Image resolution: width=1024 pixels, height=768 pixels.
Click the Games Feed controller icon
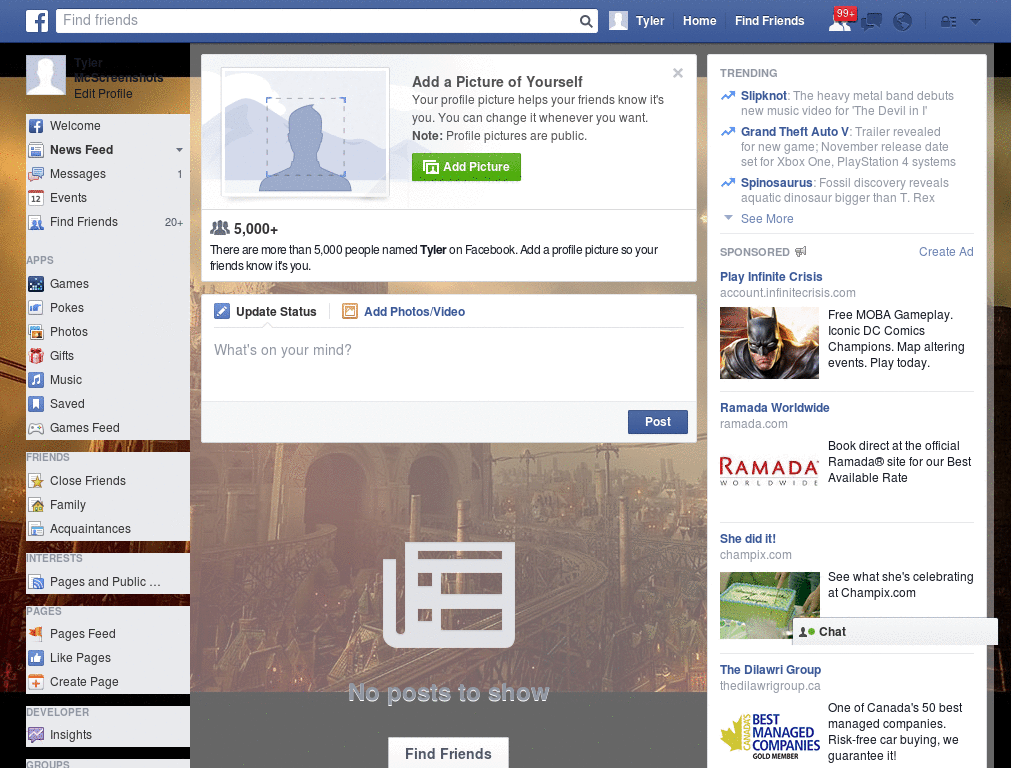click(36, 428)
